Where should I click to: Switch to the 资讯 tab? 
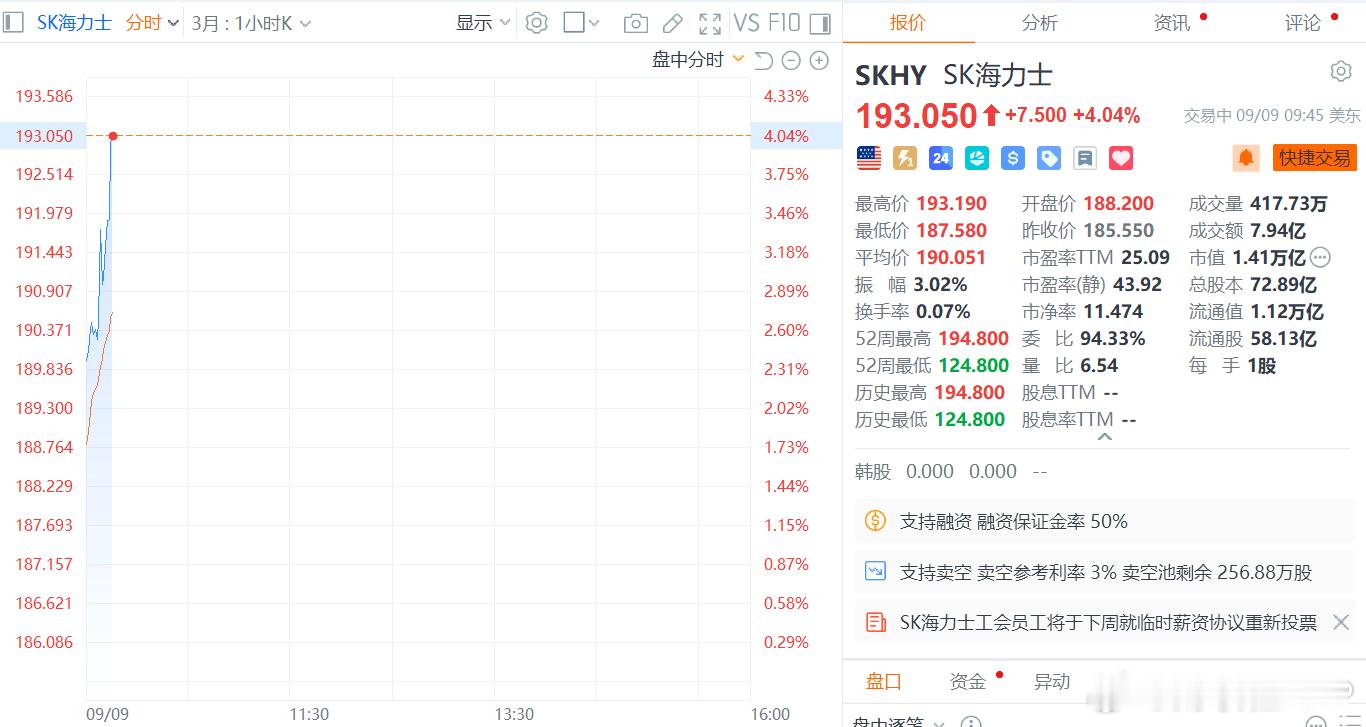(x=1172, y=22)
